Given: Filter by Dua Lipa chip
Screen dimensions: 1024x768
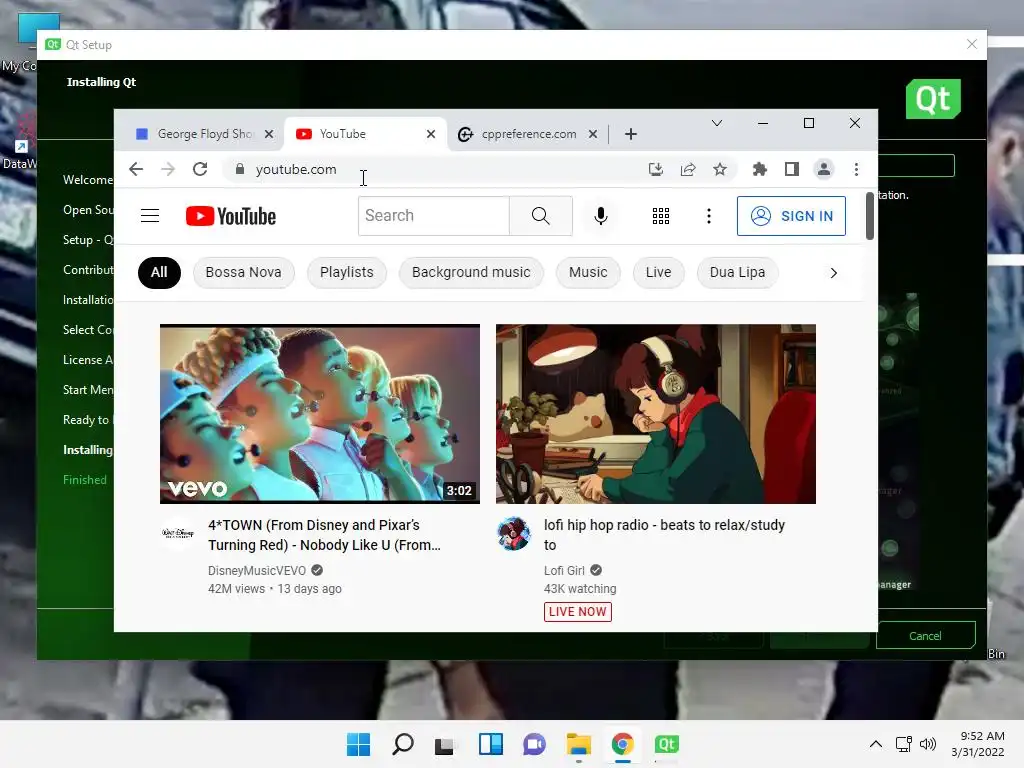Looking at the screenshot, I should pyautogui.click(x=737, y=272).
